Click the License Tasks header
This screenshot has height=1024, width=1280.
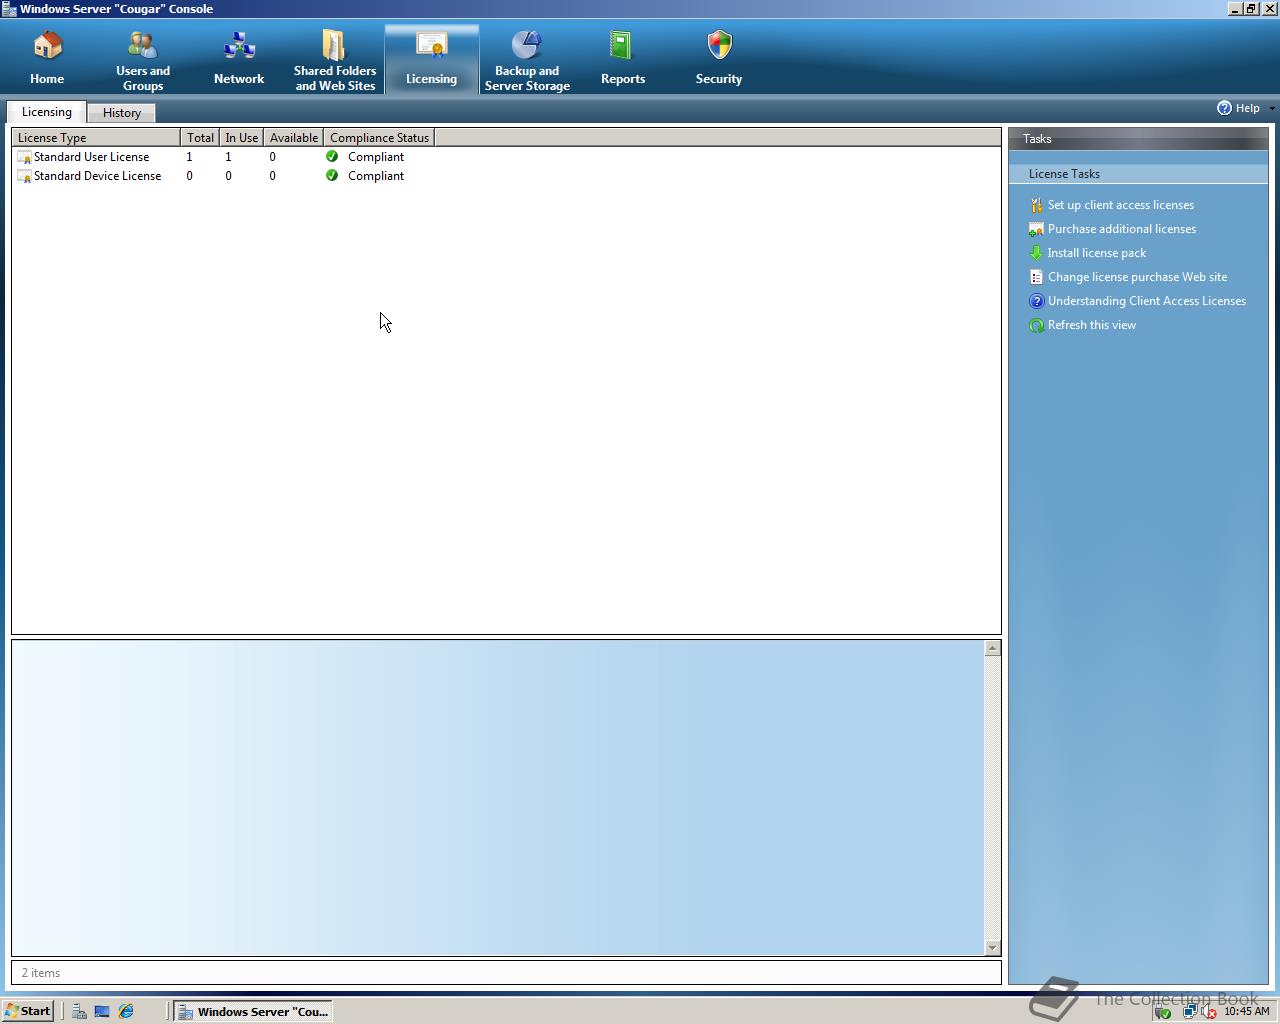pos(1138,174)
